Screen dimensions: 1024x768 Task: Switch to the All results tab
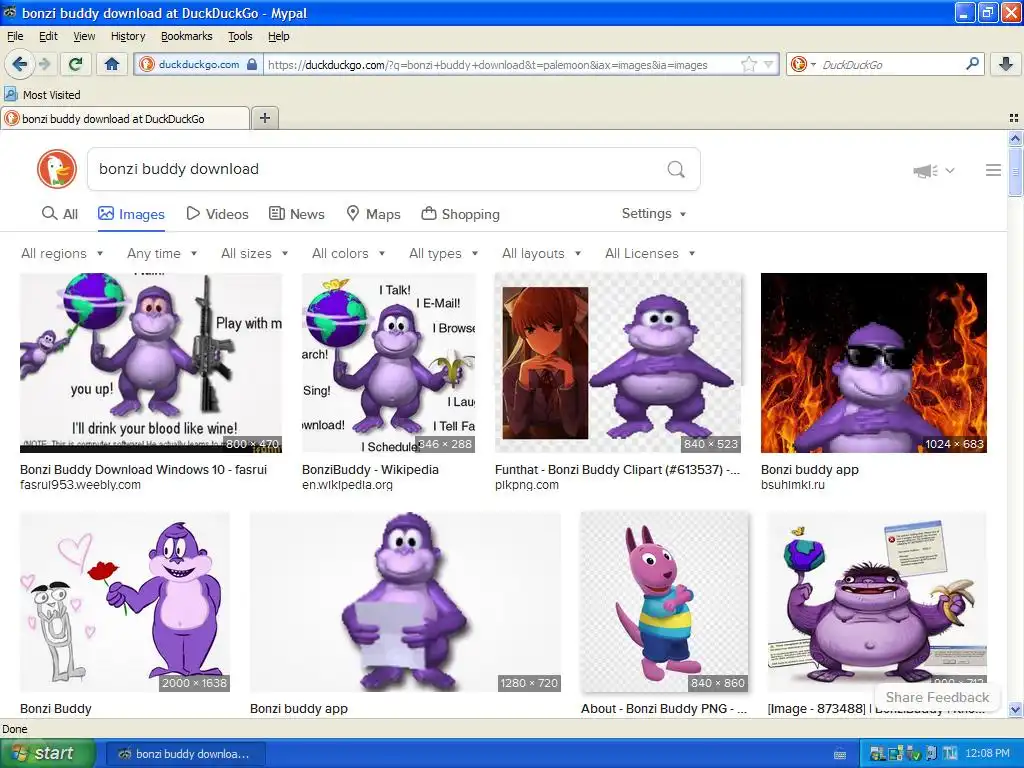(x=59, y=214)
